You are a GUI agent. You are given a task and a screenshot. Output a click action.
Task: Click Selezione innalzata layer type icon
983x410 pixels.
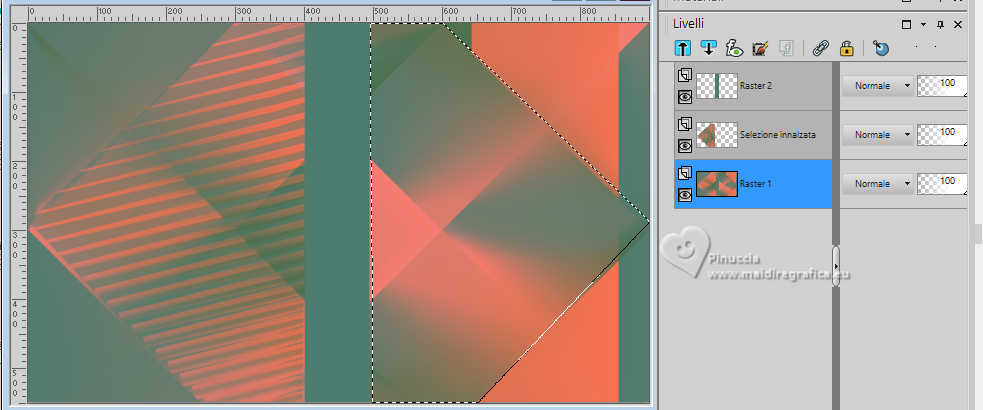click(x=685, y=125)
